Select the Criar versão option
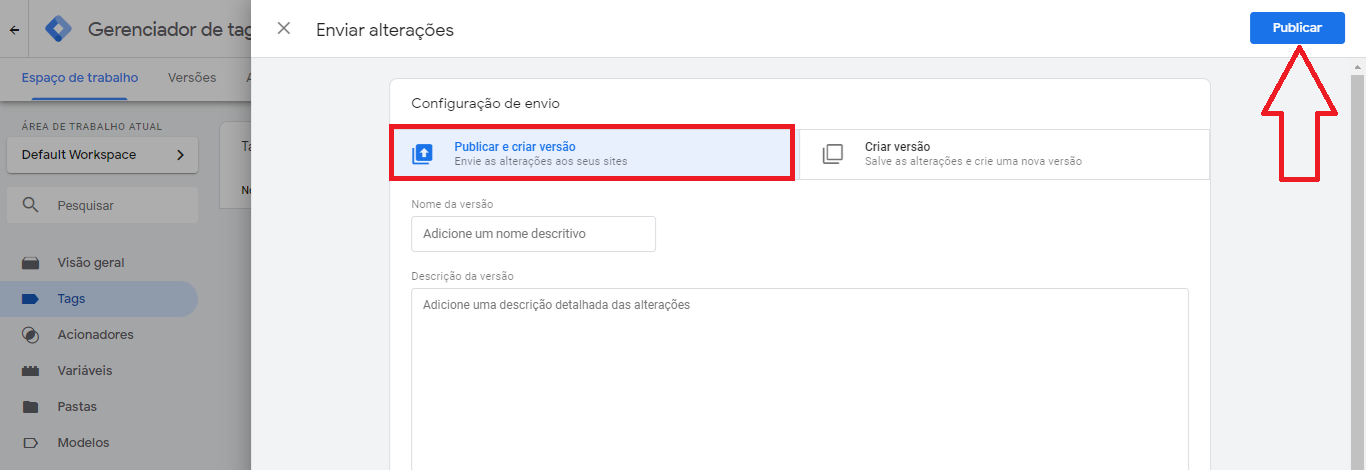Viewport: 1366px width, 470px height. pos(1004,154)
